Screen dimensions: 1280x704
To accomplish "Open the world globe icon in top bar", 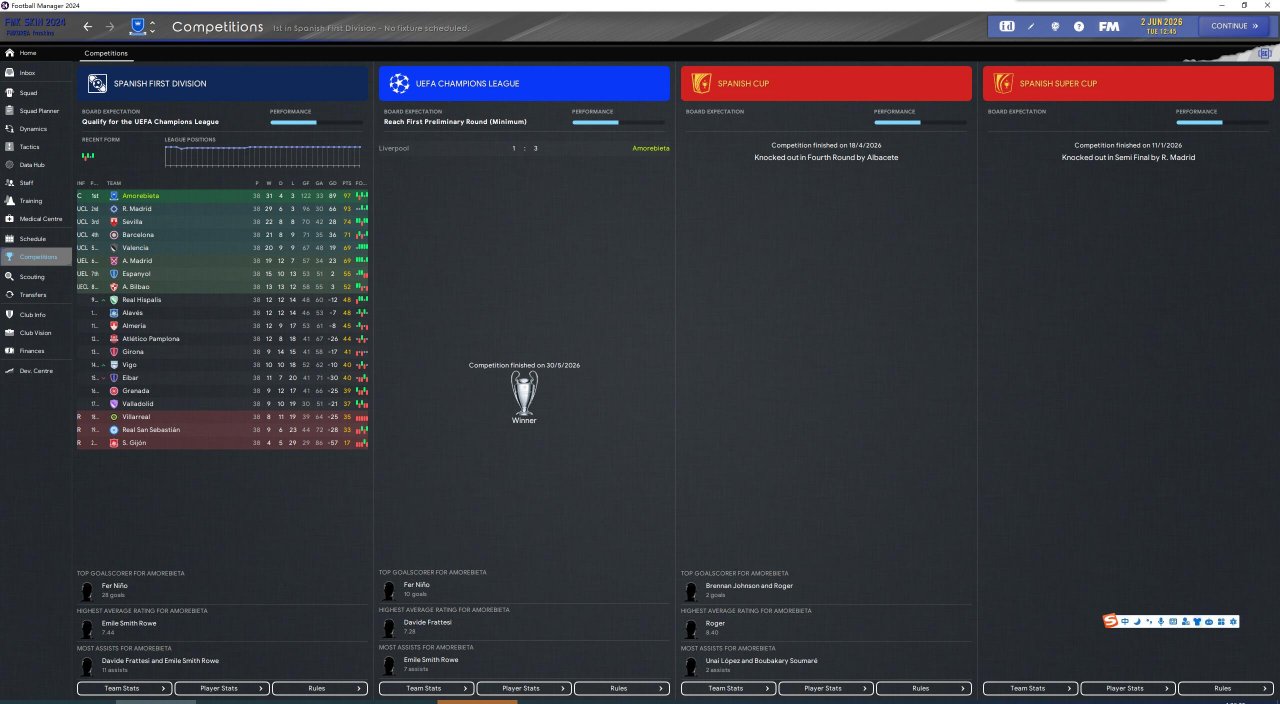I will pos(1055,26).
